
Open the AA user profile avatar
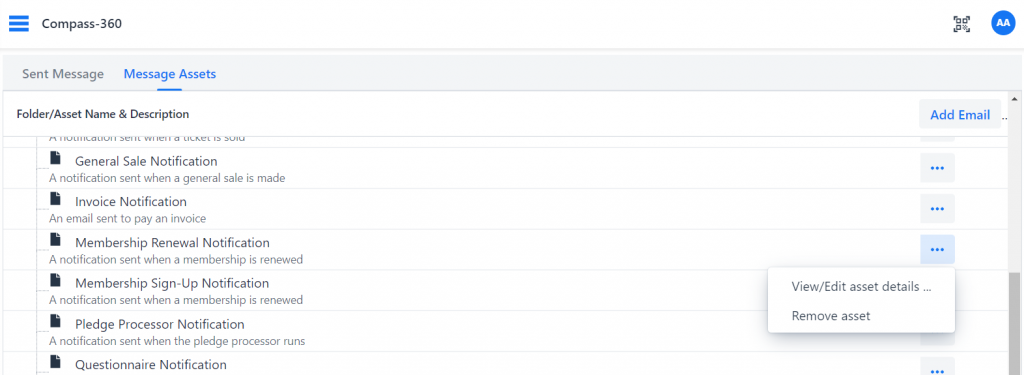coord(1002,23)
